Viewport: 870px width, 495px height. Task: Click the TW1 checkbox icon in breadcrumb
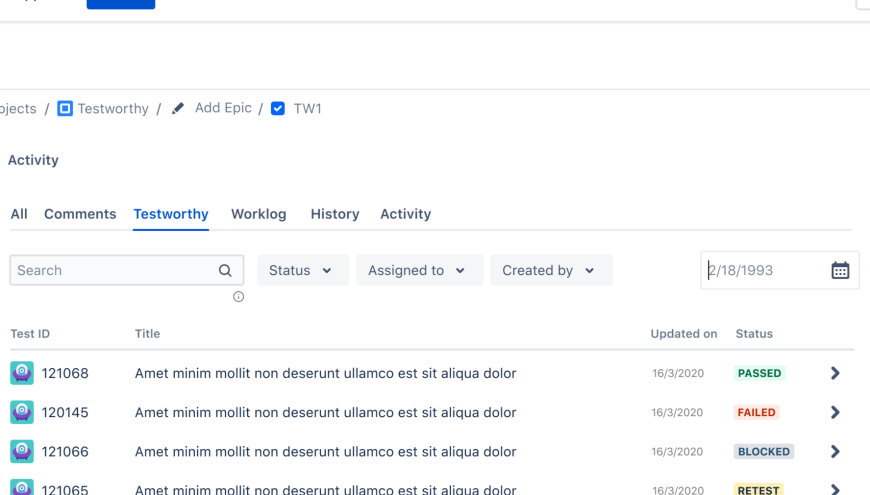278,108
